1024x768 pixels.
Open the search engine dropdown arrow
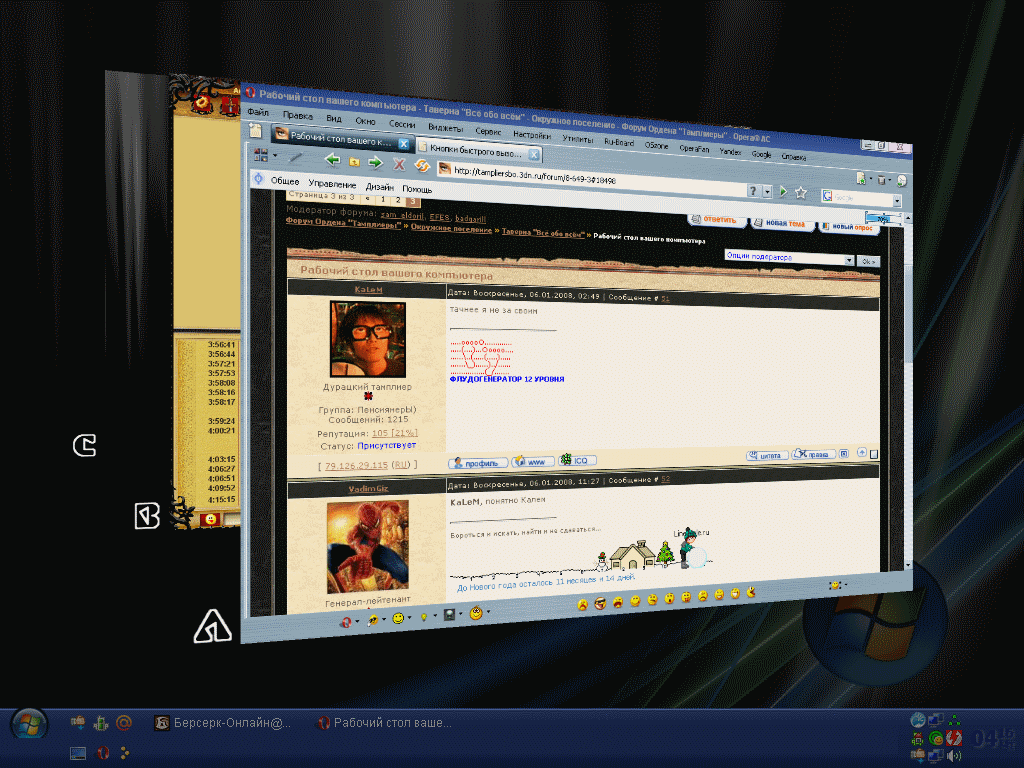coord(897,201)
